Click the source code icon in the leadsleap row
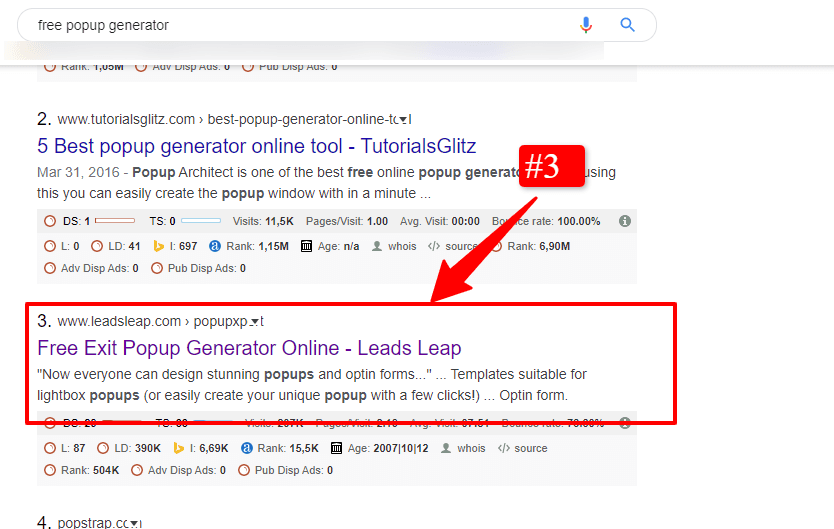 504,448
